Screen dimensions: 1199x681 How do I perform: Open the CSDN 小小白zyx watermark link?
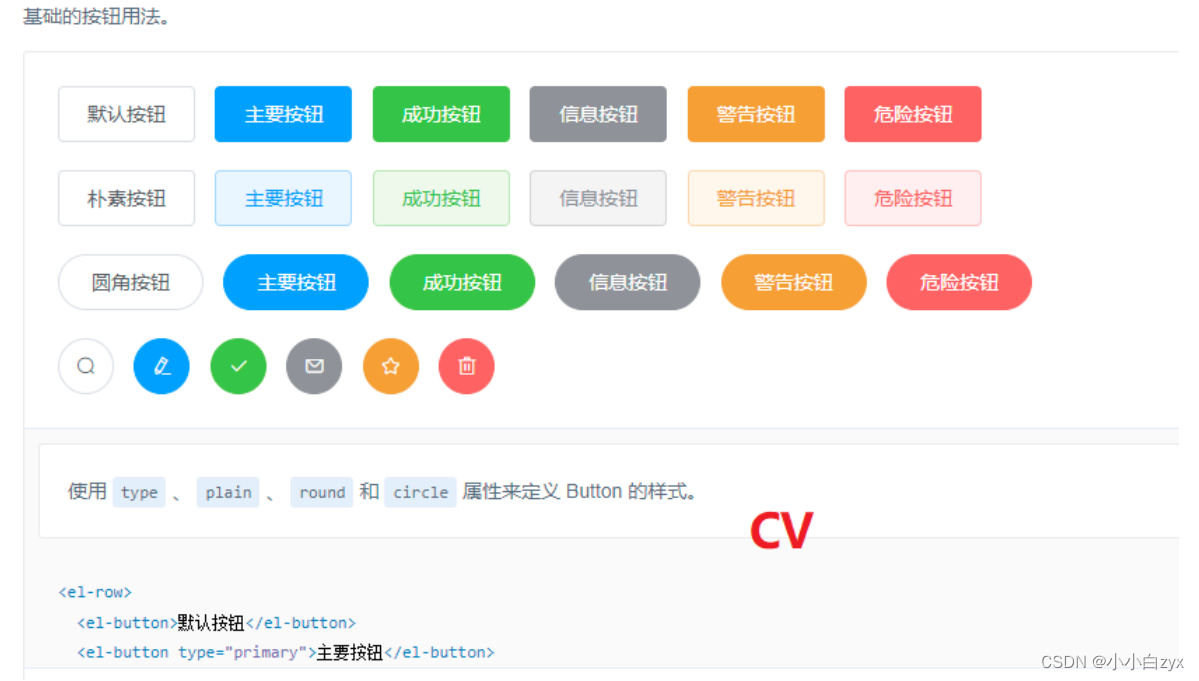tap(1110, 661)
